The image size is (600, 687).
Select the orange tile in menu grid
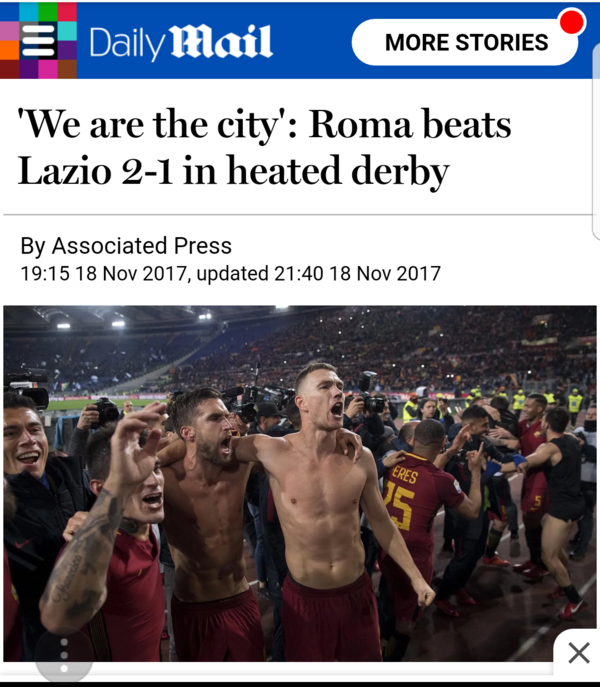[10, 50]
